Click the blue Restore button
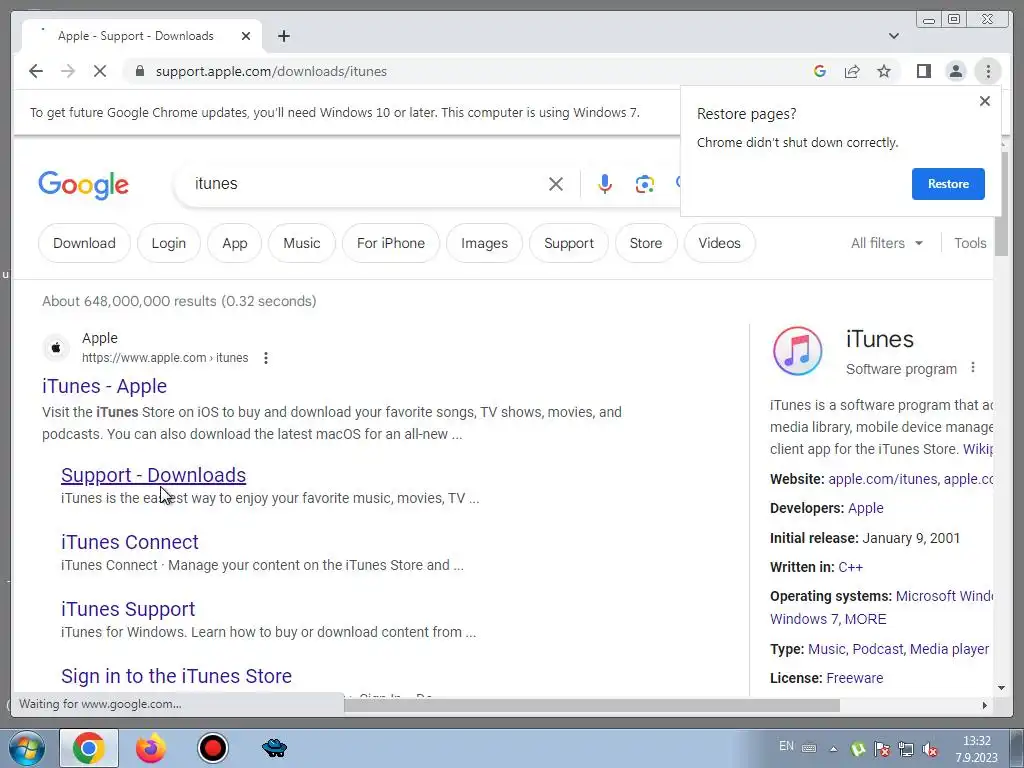 click(x=948, y=184)
